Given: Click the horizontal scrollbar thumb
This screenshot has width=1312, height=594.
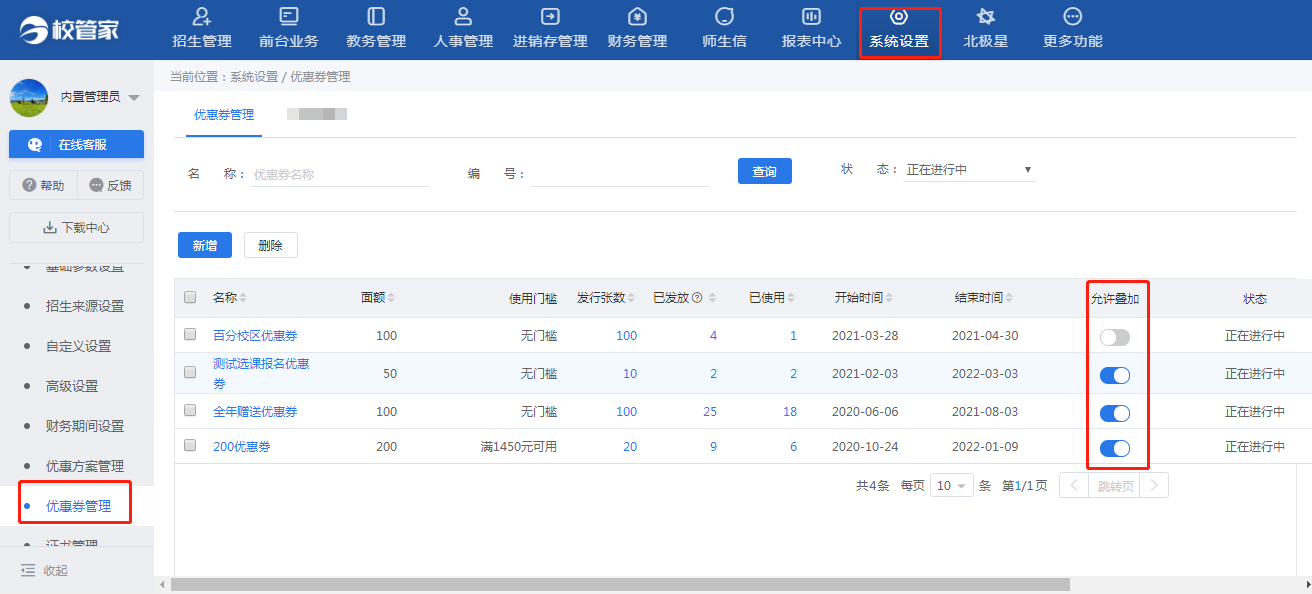Looking at the screenshot, I should tap(620, 584).
